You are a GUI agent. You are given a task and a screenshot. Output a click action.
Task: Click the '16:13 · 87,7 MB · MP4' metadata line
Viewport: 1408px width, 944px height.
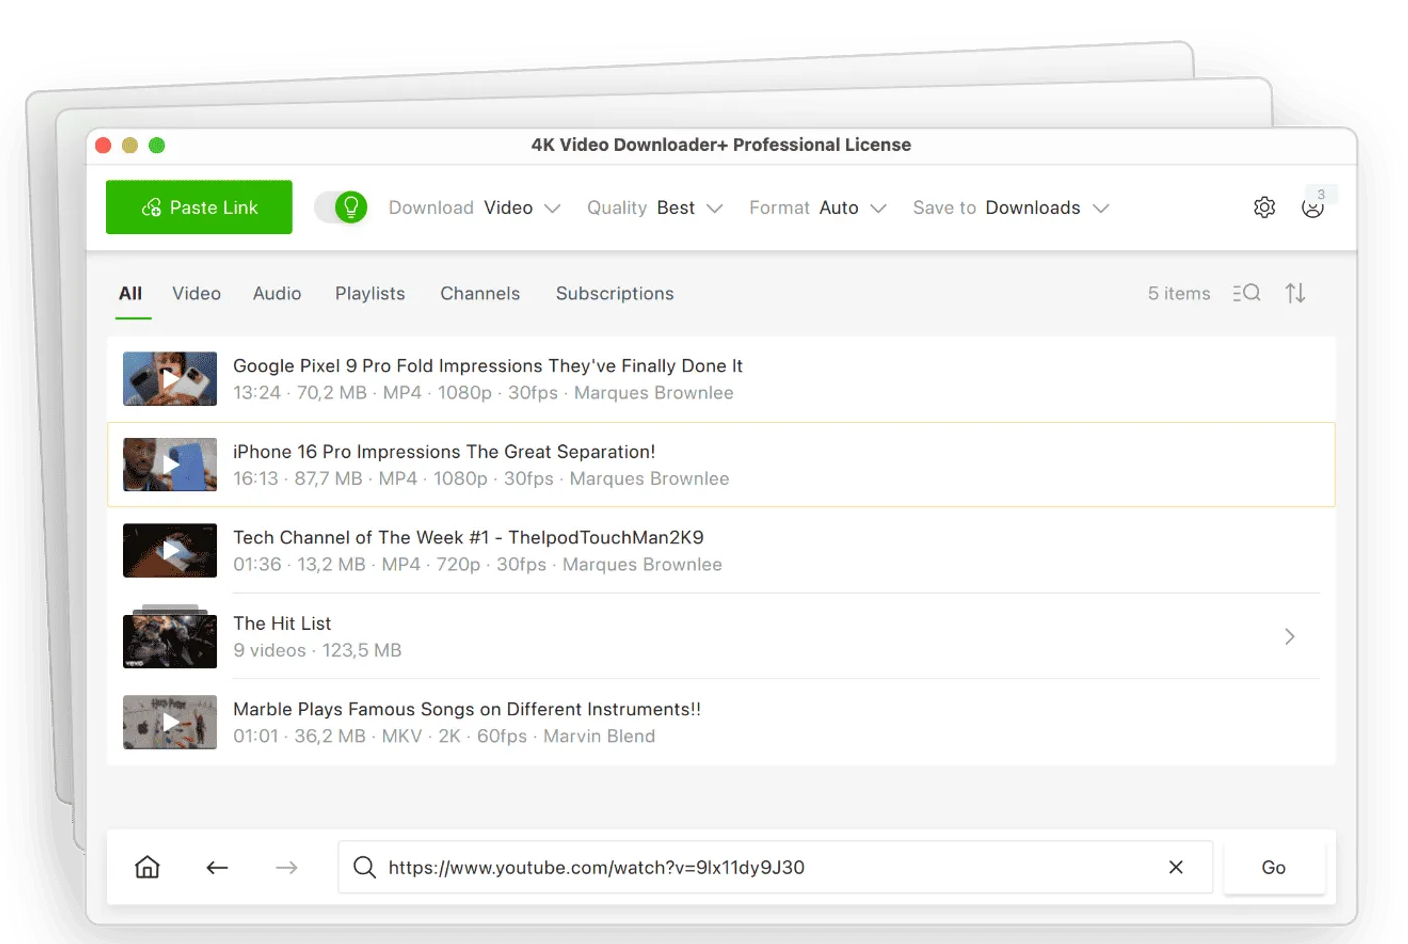click(481, 479)
